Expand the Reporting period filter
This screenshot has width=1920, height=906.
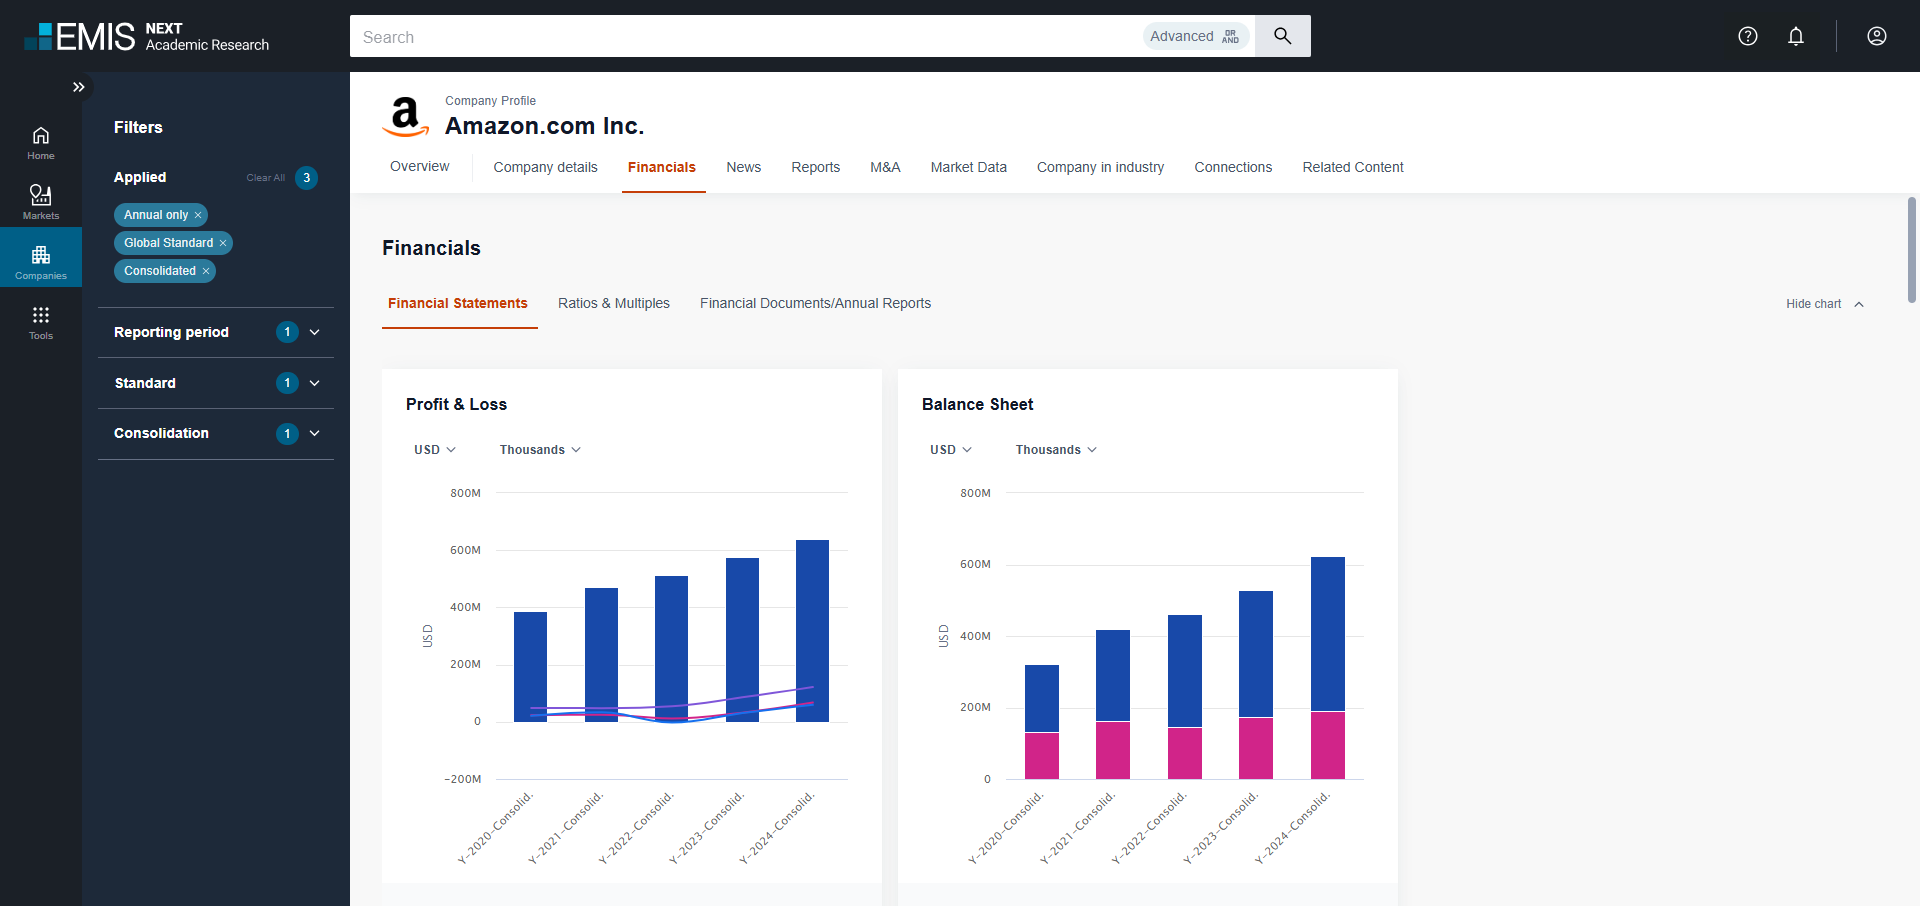(314, 332)
